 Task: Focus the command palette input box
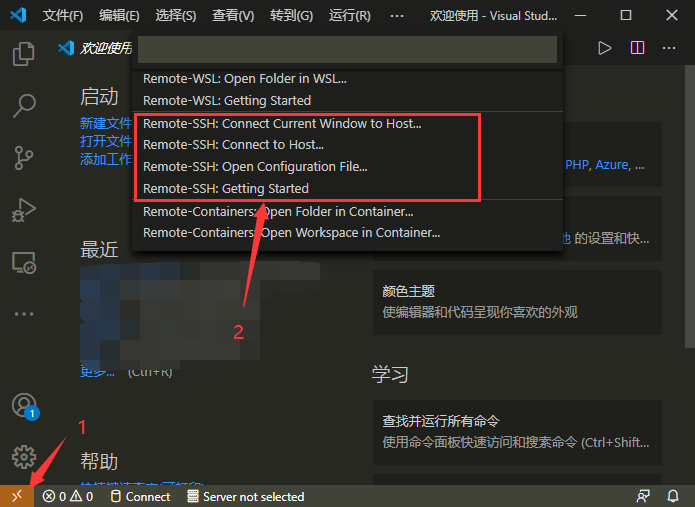click(x=348, y=49)
